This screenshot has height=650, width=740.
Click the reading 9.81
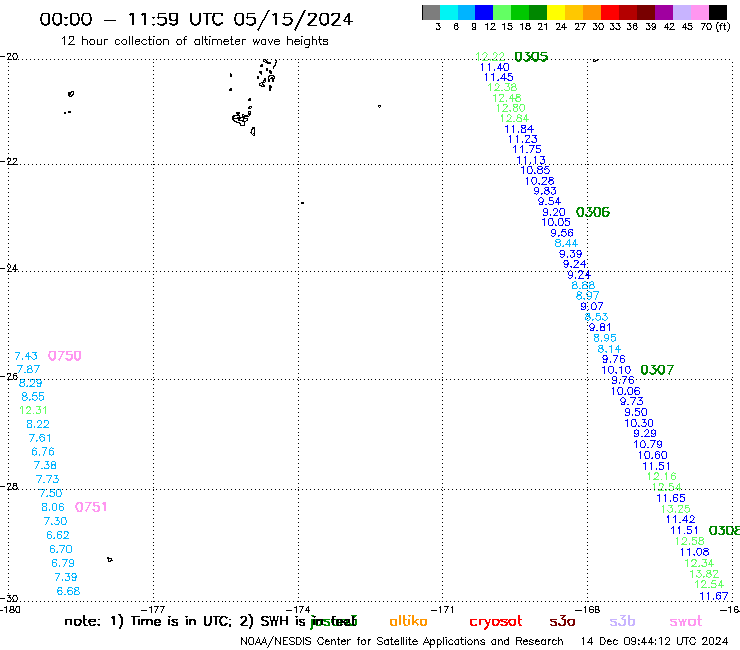click(600, 327)
